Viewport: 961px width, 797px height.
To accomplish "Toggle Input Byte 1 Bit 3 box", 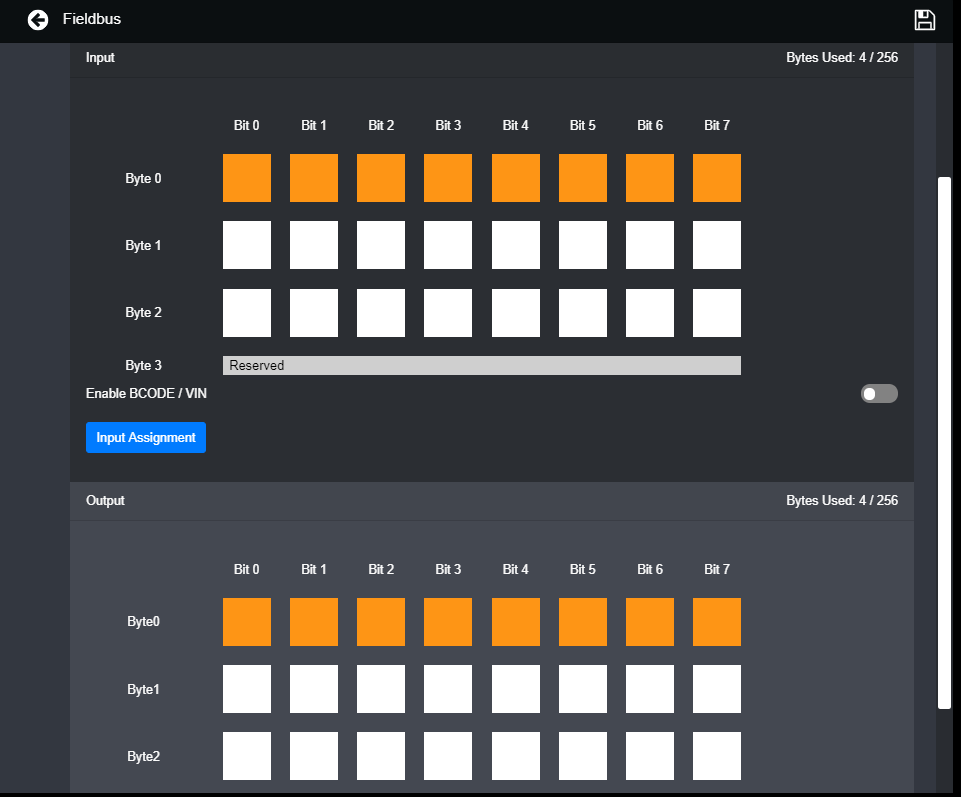I will [x=448, y=245].
